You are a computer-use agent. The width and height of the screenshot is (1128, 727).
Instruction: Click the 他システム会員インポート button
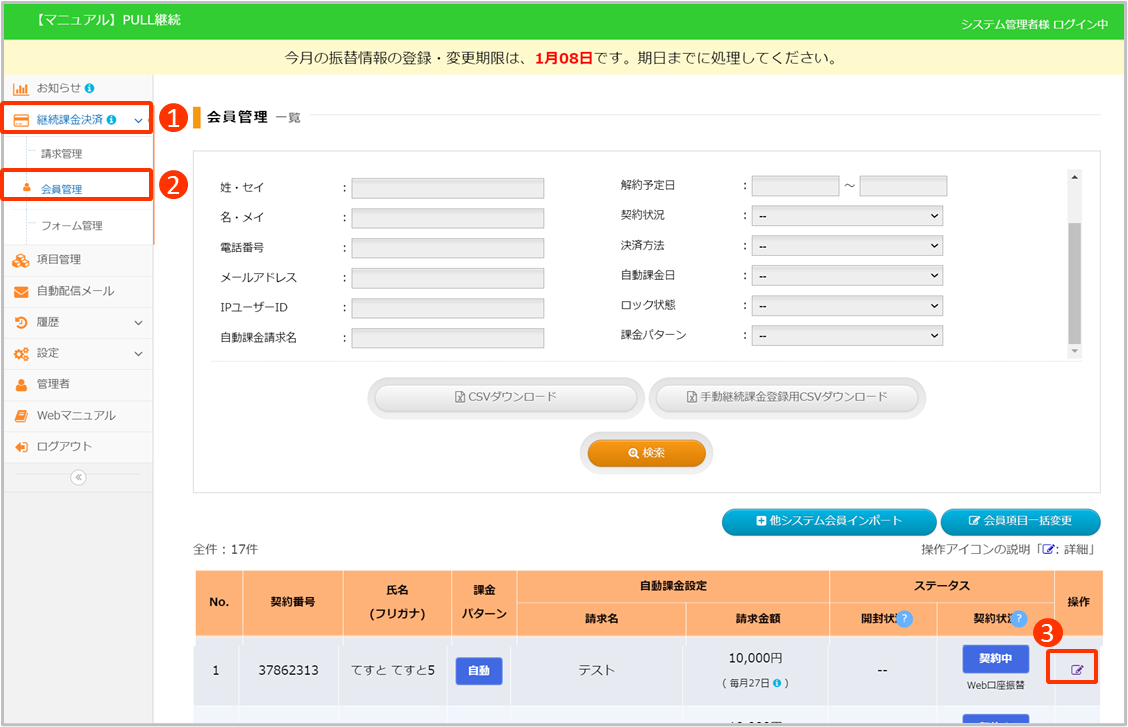point(829,521)
